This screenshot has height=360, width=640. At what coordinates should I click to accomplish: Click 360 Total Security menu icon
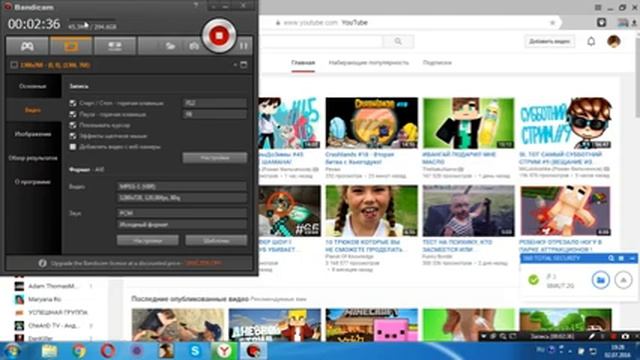(621, 258)
